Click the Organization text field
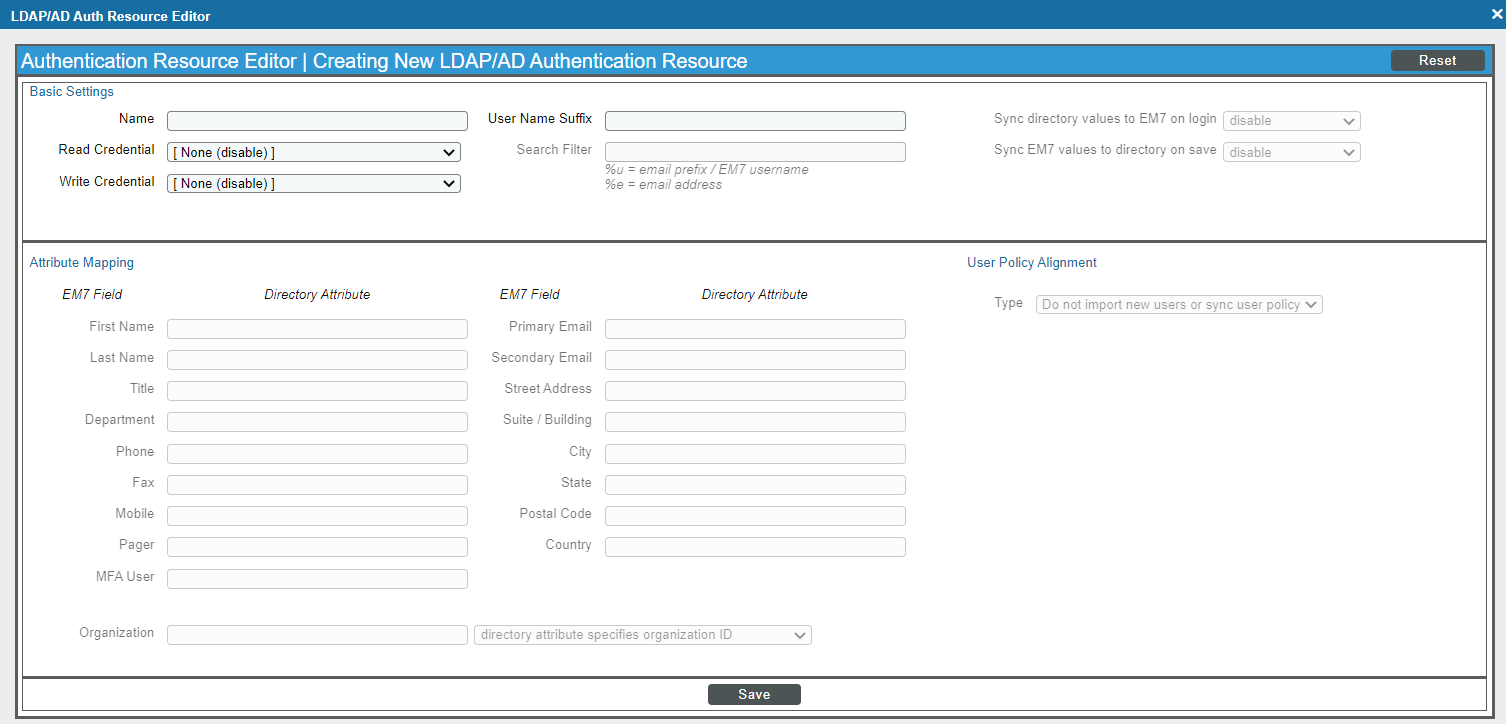Screen dimensions: 1506x724 (x=317, y=635)
